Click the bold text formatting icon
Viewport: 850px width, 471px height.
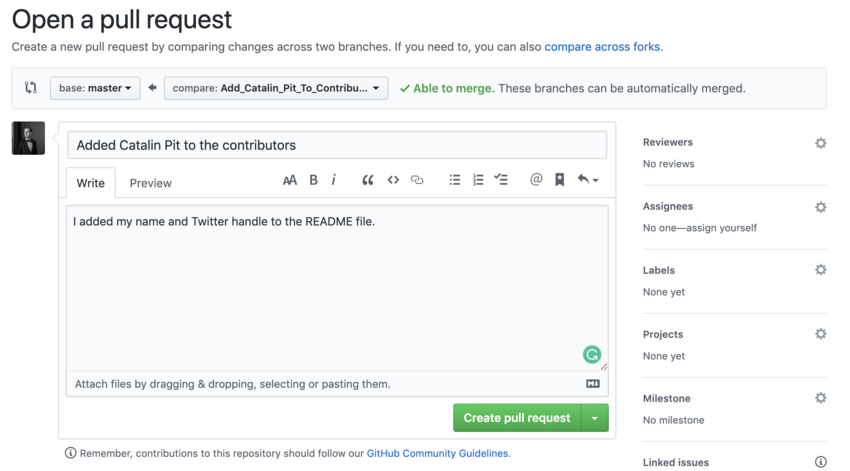click(x=313, y=180)
